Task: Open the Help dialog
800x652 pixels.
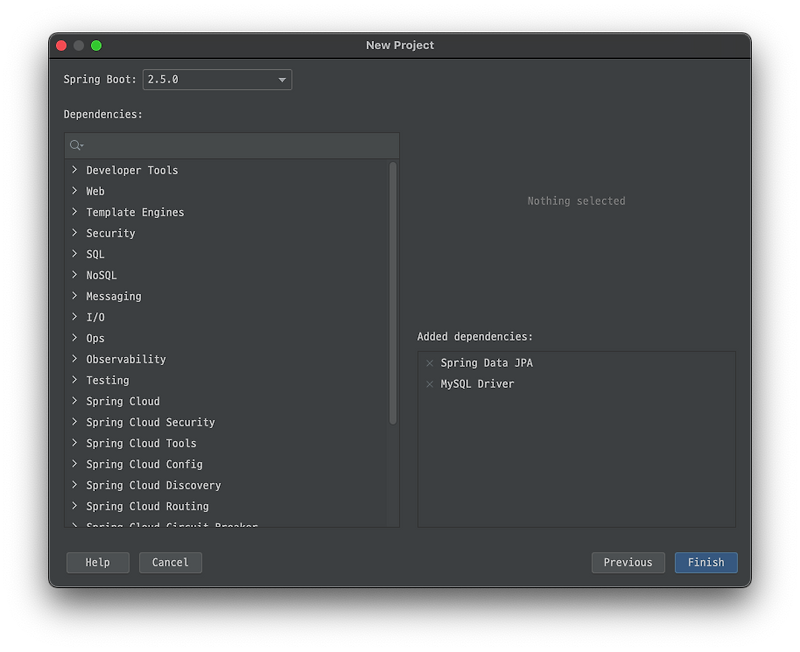Action: (97, 562)
